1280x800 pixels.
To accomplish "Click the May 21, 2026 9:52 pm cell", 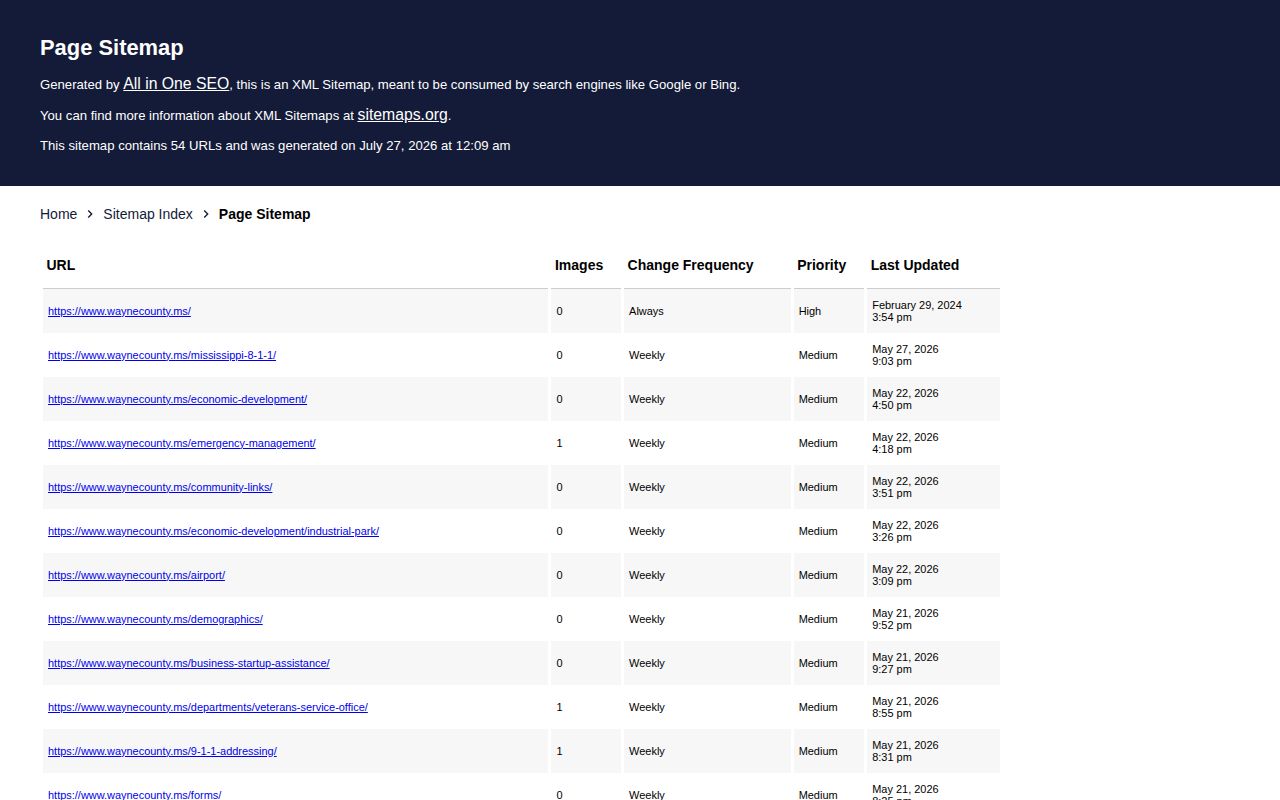I will click(x=933, y=619).
